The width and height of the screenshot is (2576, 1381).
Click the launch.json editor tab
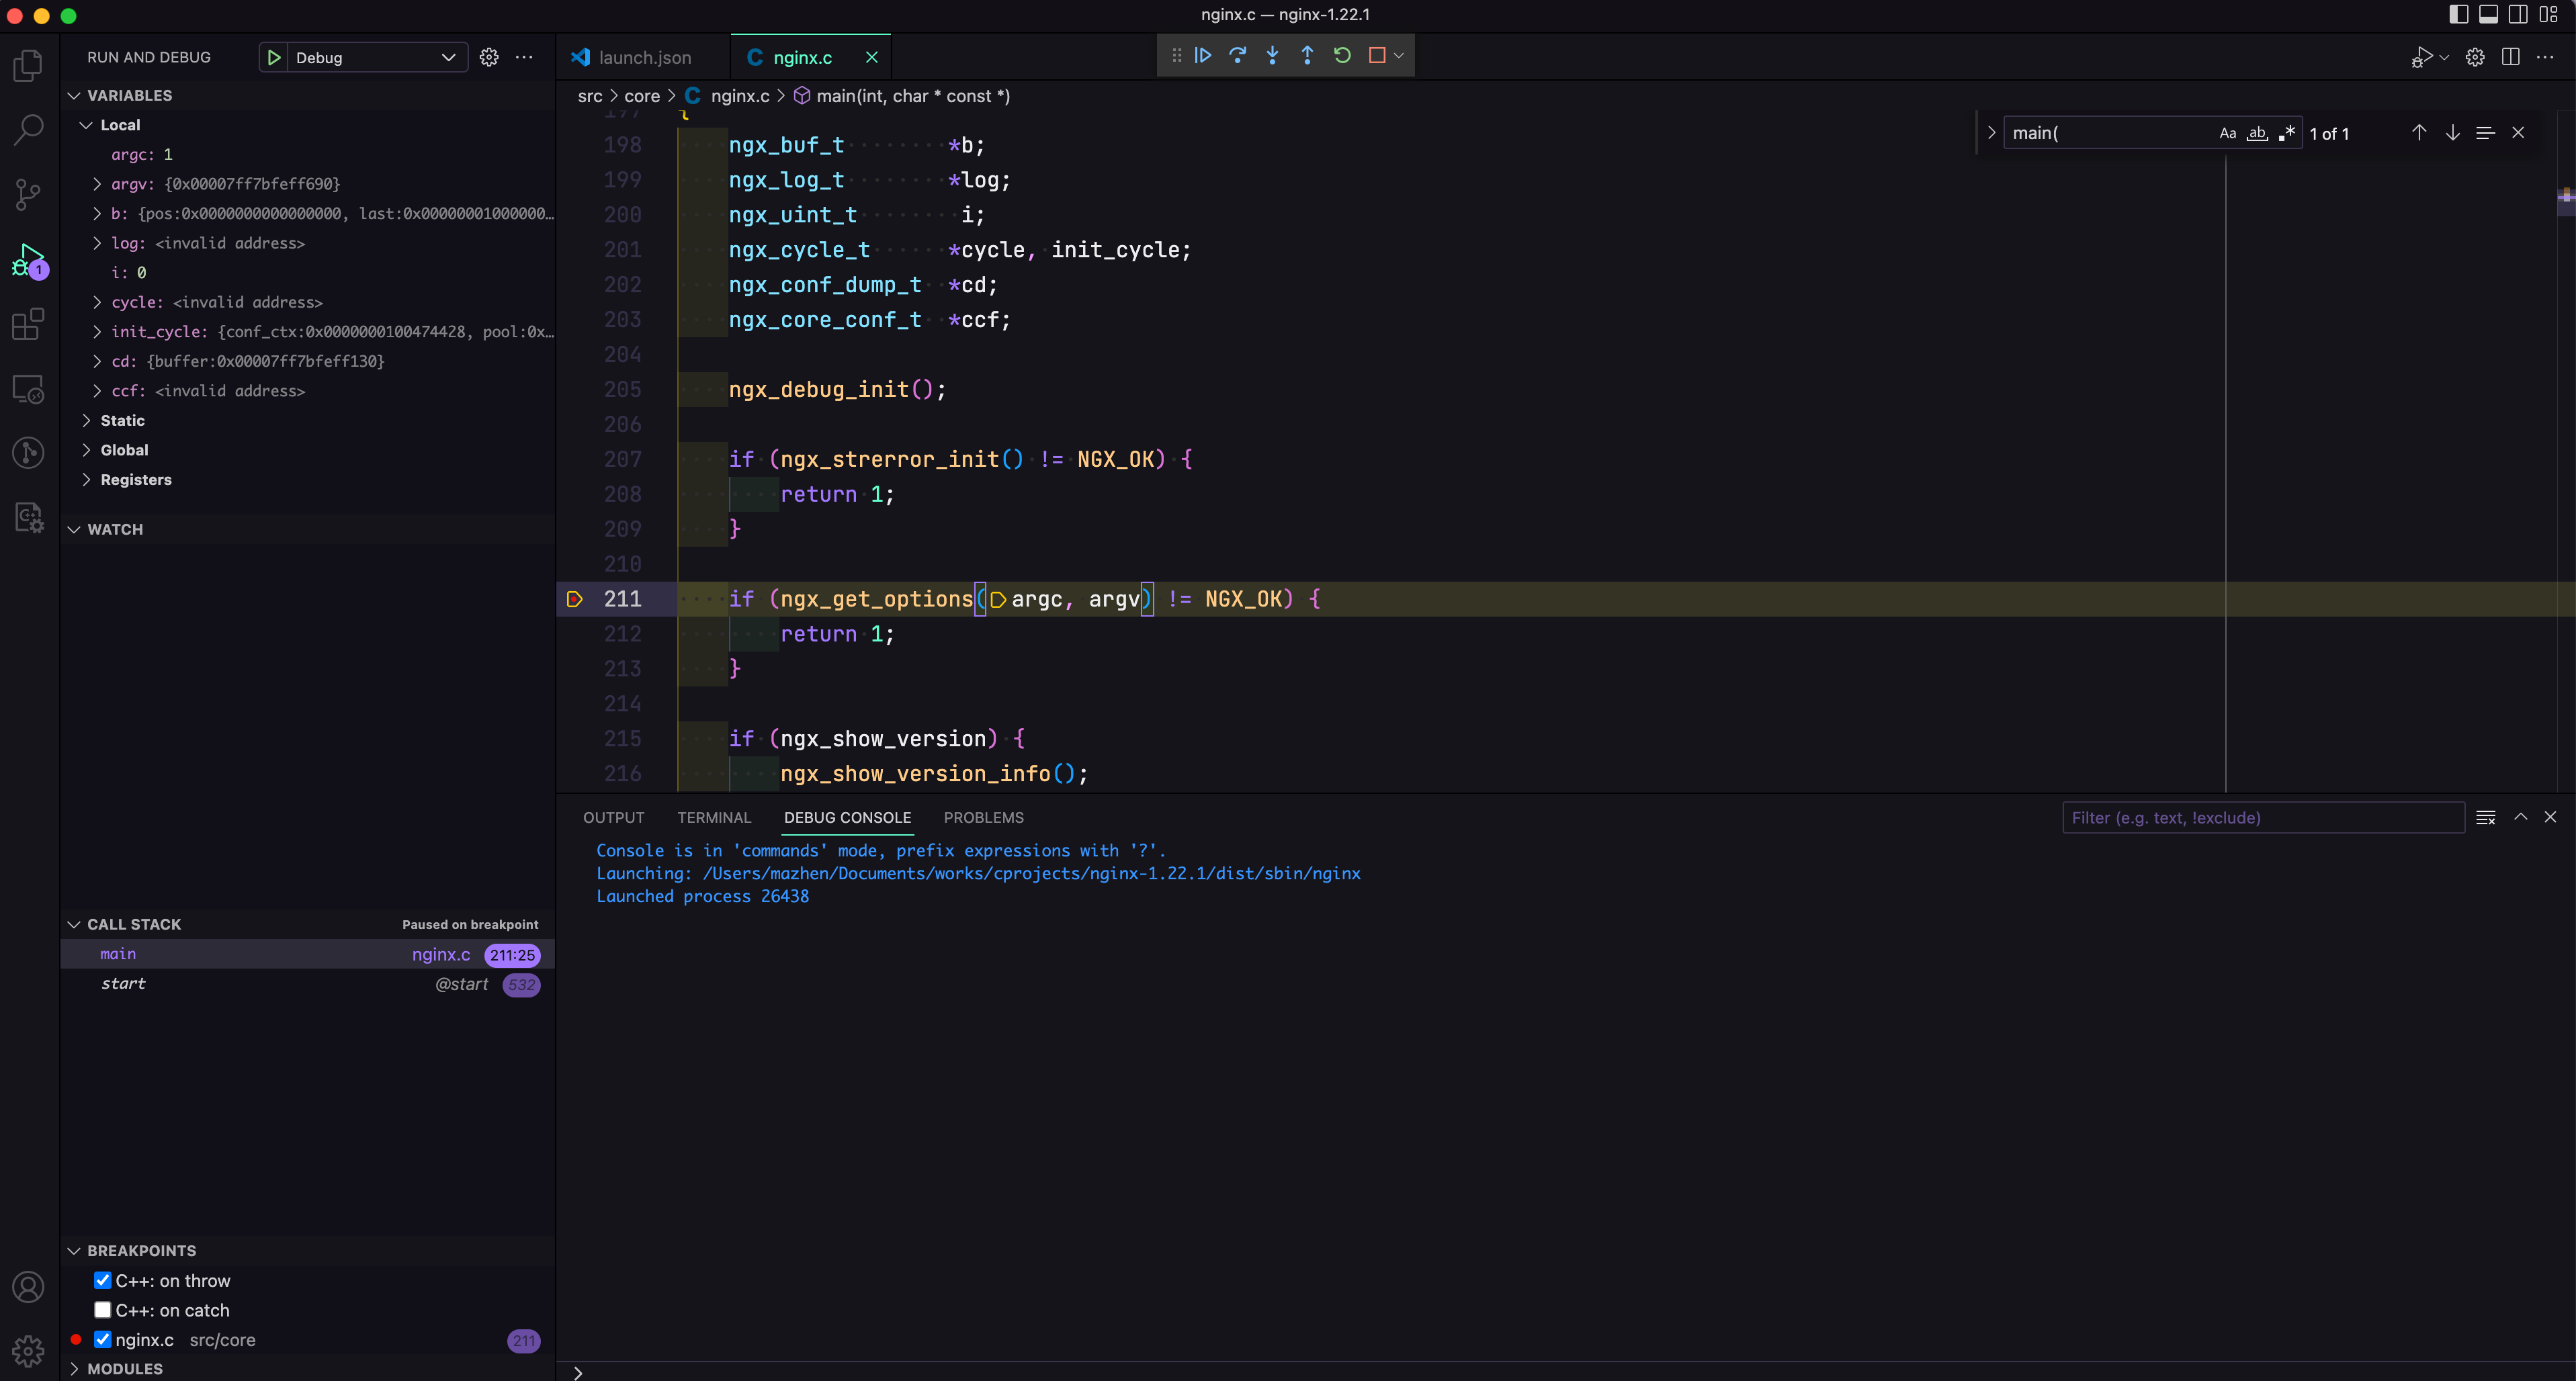coord(642,56)
